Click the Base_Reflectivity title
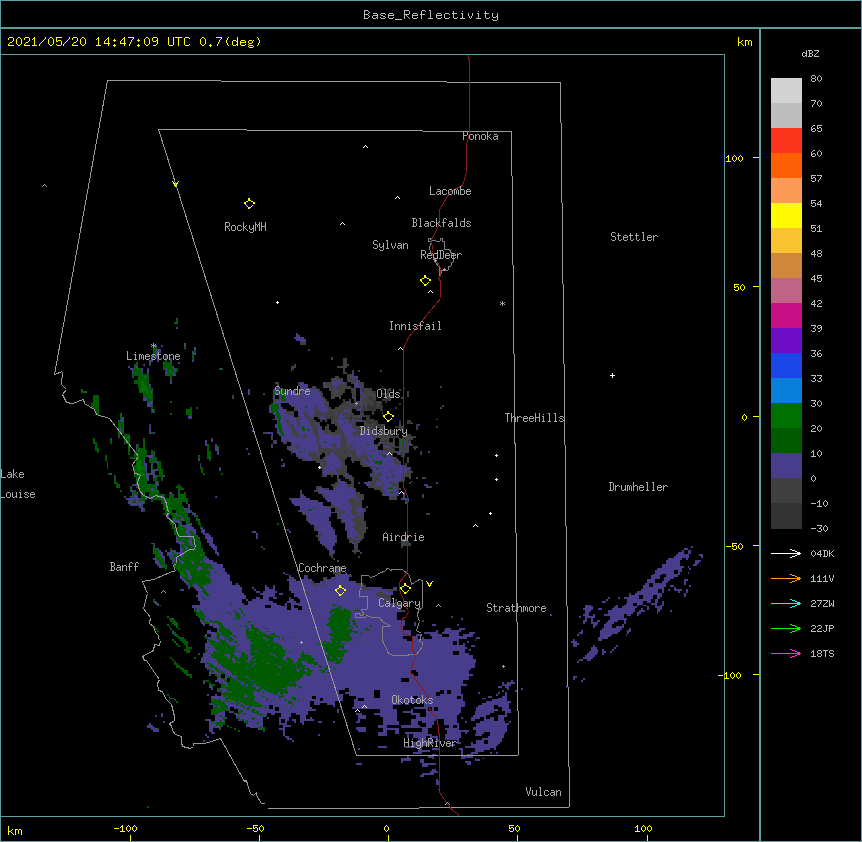This screenshot has height=842, width=862. click(431, 15)
